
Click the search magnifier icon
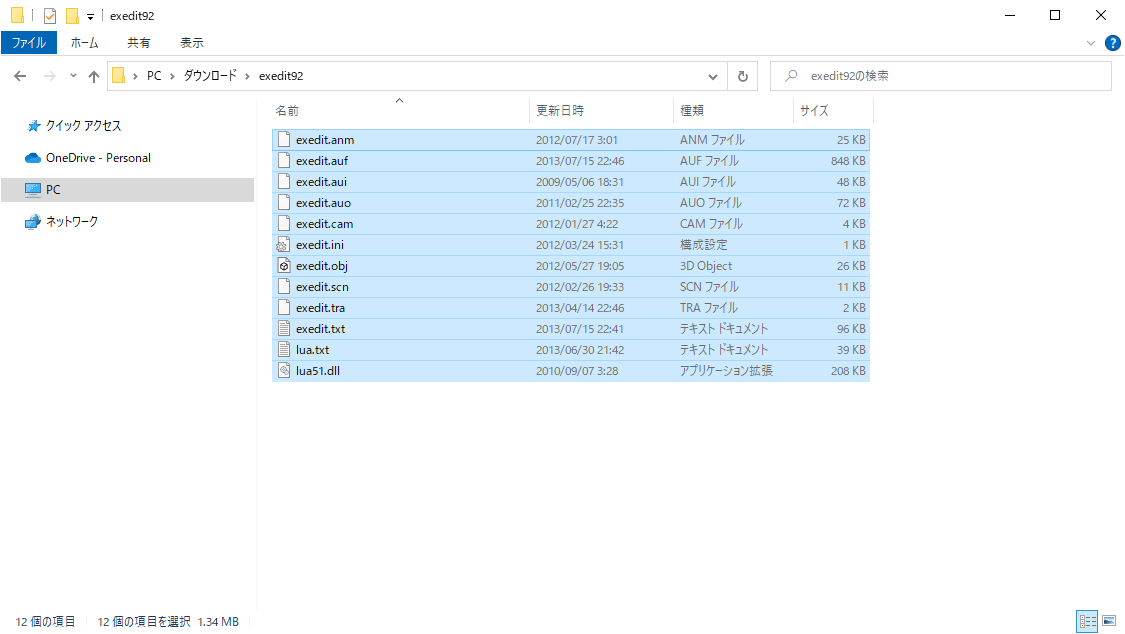tap(791, 75)
